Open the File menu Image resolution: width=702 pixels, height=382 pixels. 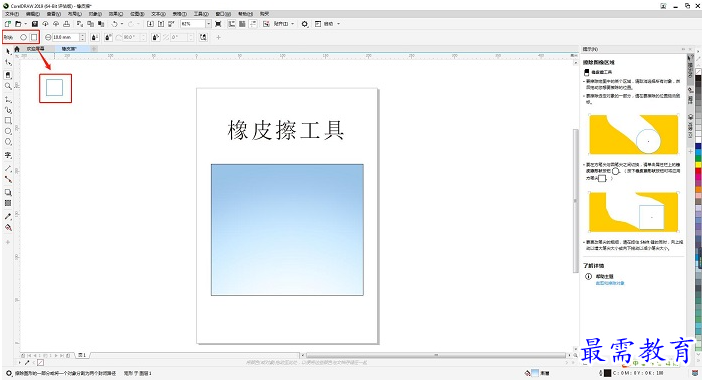[12, 14]
